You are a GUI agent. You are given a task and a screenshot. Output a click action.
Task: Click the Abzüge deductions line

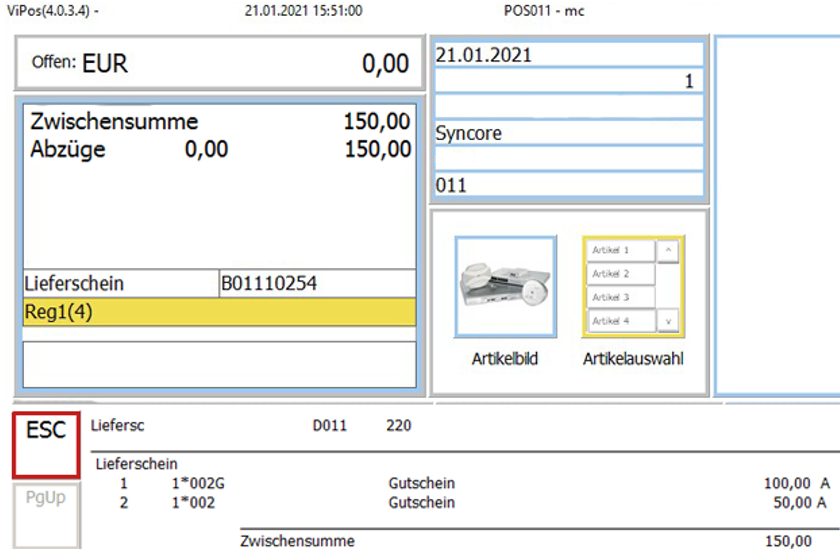click(x=220, y=150)
